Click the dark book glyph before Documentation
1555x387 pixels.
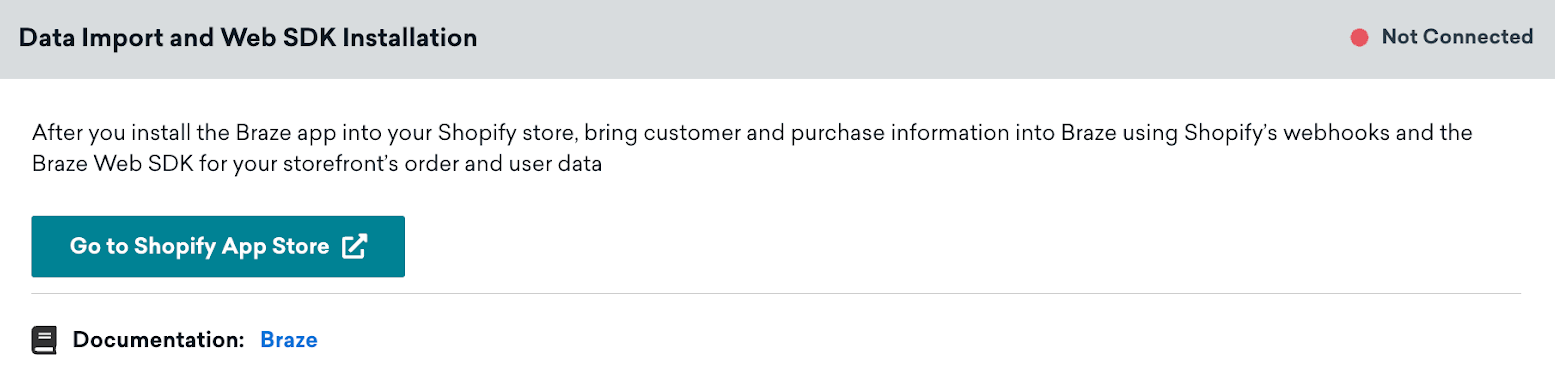[44, 340]
